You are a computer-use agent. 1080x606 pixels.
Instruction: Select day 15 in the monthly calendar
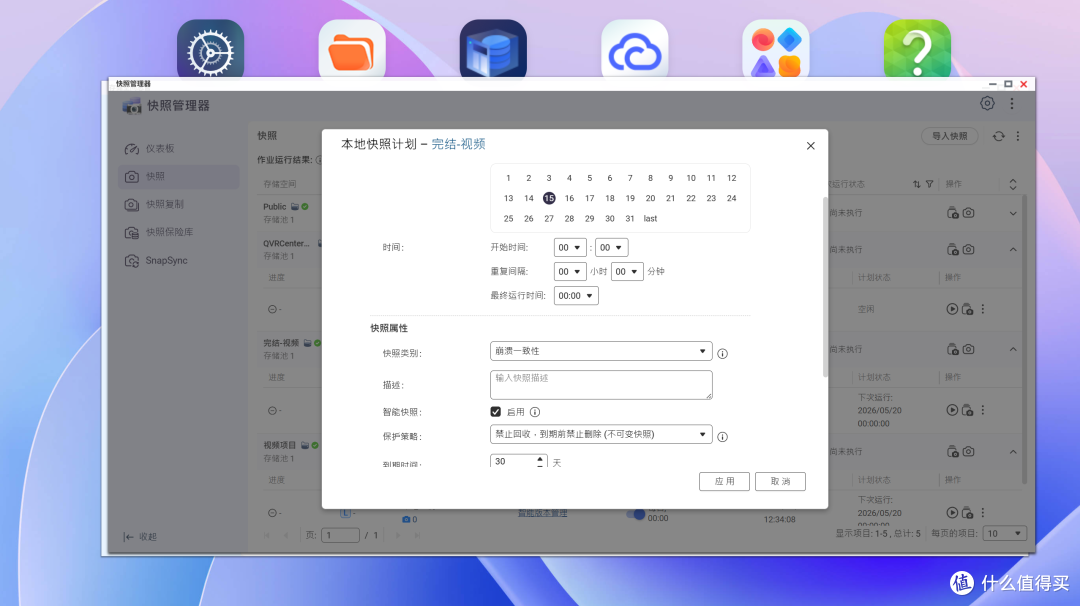pyautogui.click(x=549, y=198)
